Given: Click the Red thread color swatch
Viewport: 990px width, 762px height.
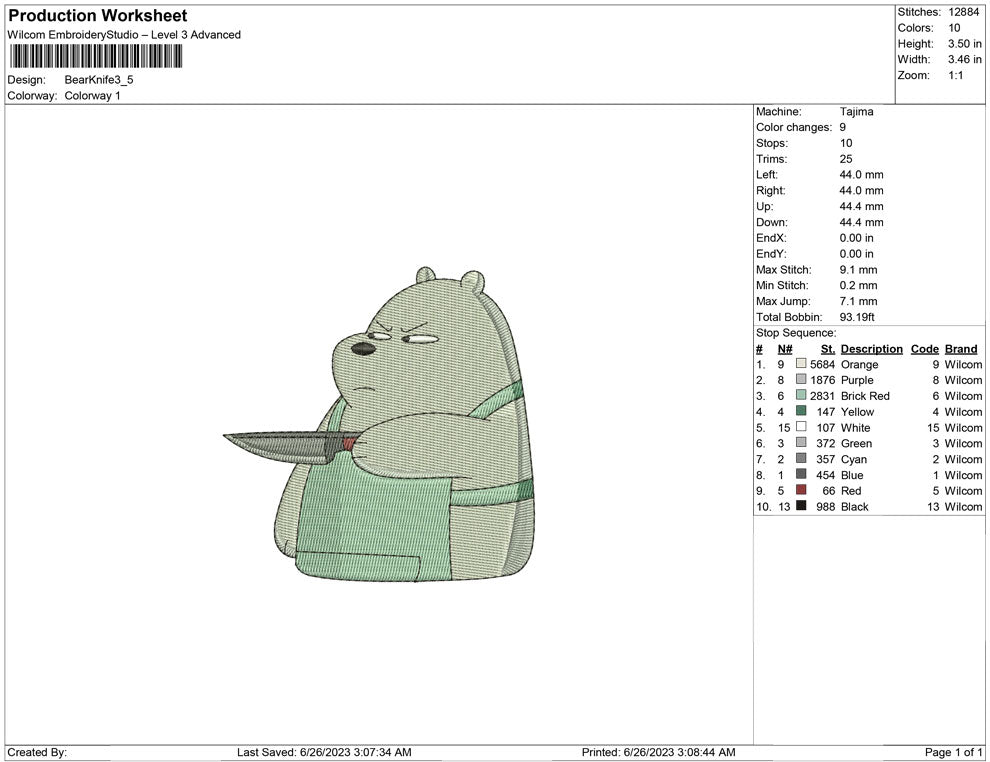Looking at the screenshot, I should 801,490.
